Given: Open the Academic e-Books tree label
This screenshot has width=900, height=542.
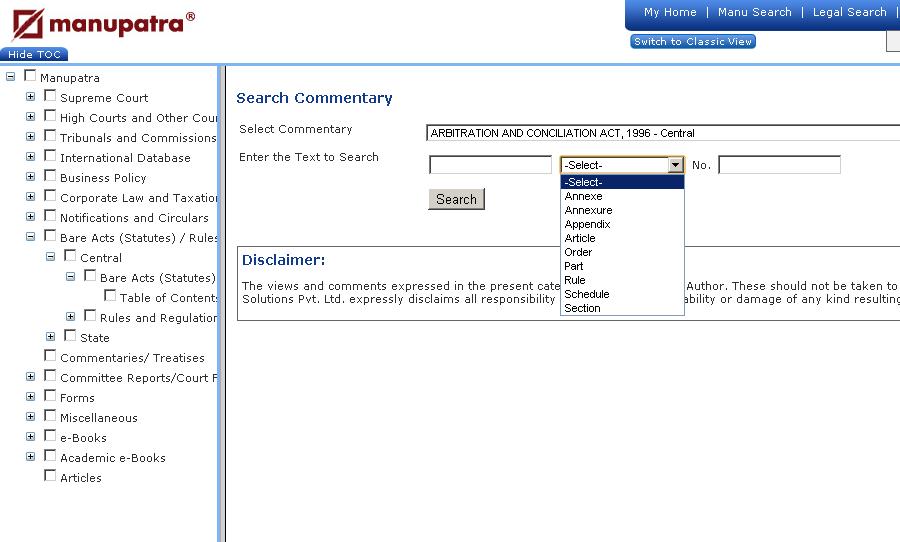Looking at the screenshot, I should (112, 458).
